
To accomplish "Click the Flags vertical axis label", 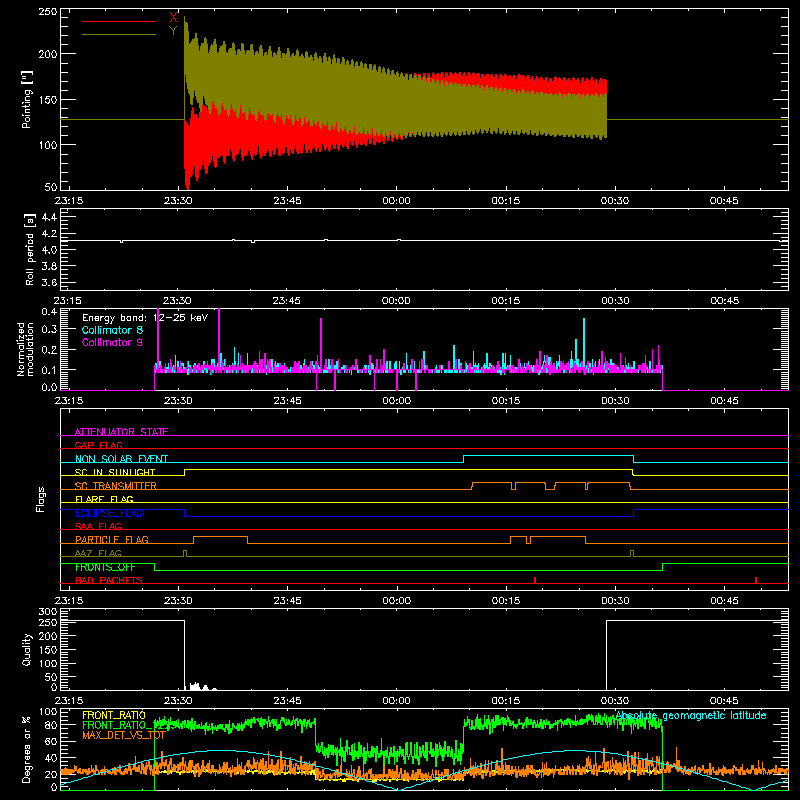I will pyautogui.click(x=41, y=499).
